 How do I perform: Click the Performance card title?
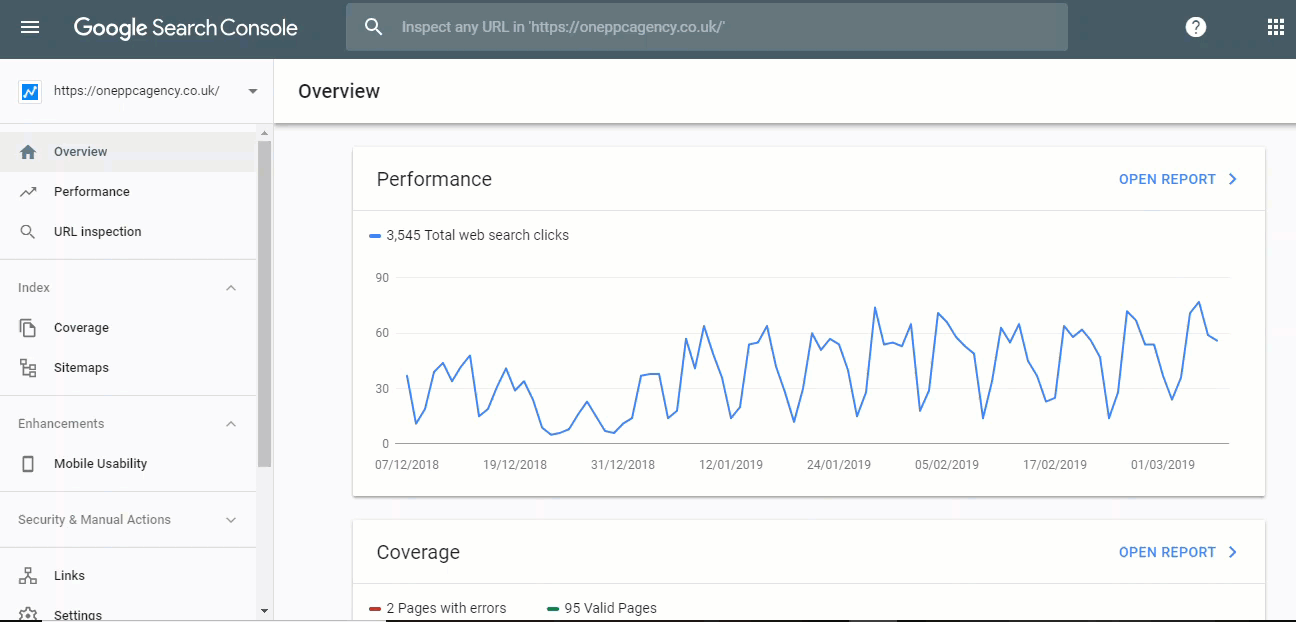(x=434, y=179)
